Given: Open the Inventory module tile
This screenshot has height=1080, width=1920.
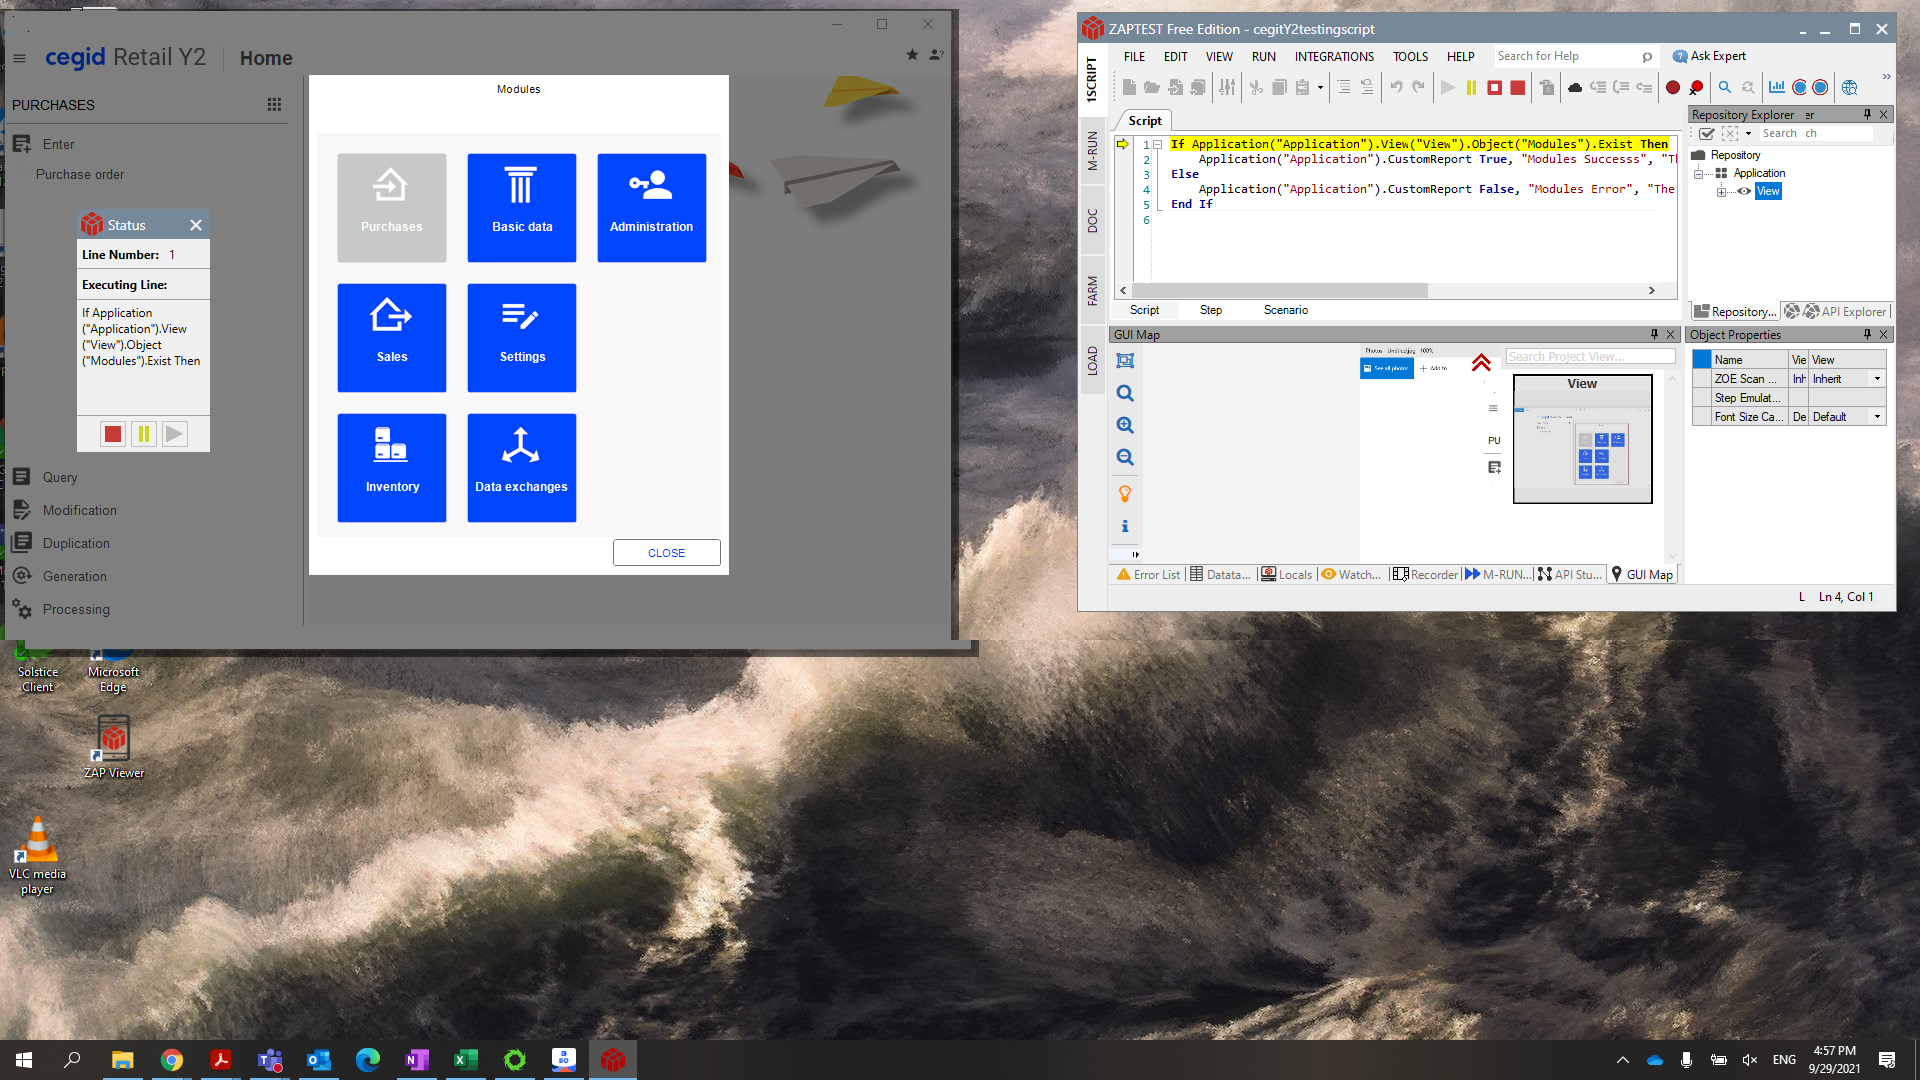Looking at the screenshot, I should coord(391,468).
